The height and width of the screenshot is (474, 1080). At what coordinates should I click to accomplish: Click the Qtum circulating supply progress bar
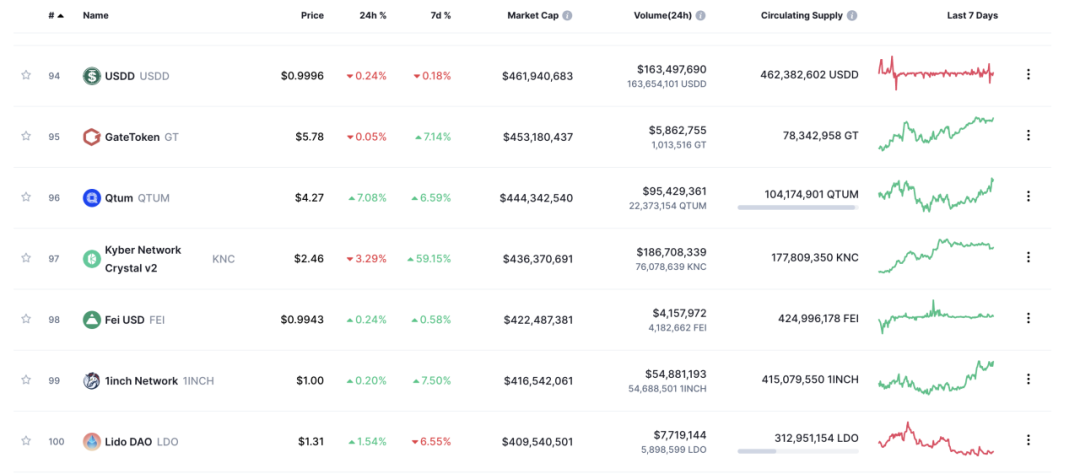coord(798,207)
